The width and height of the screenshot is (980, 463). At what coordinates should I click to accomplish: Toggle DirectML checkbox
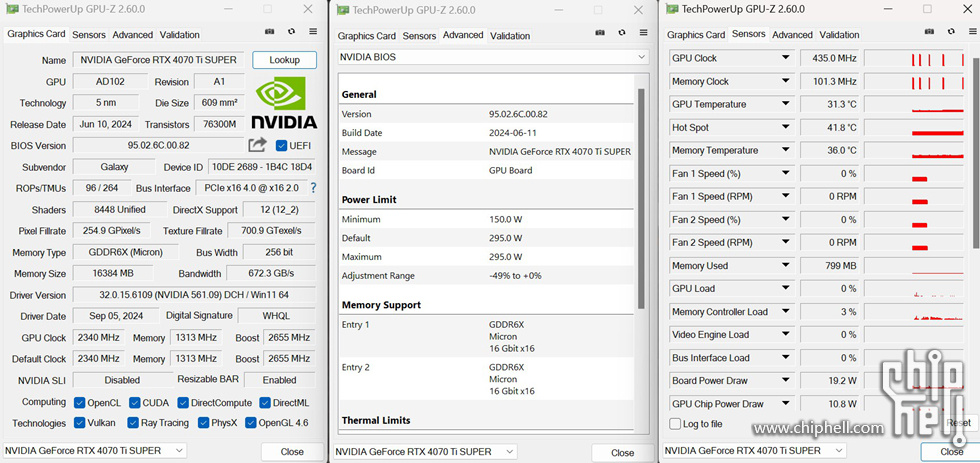tap(264, 402)
